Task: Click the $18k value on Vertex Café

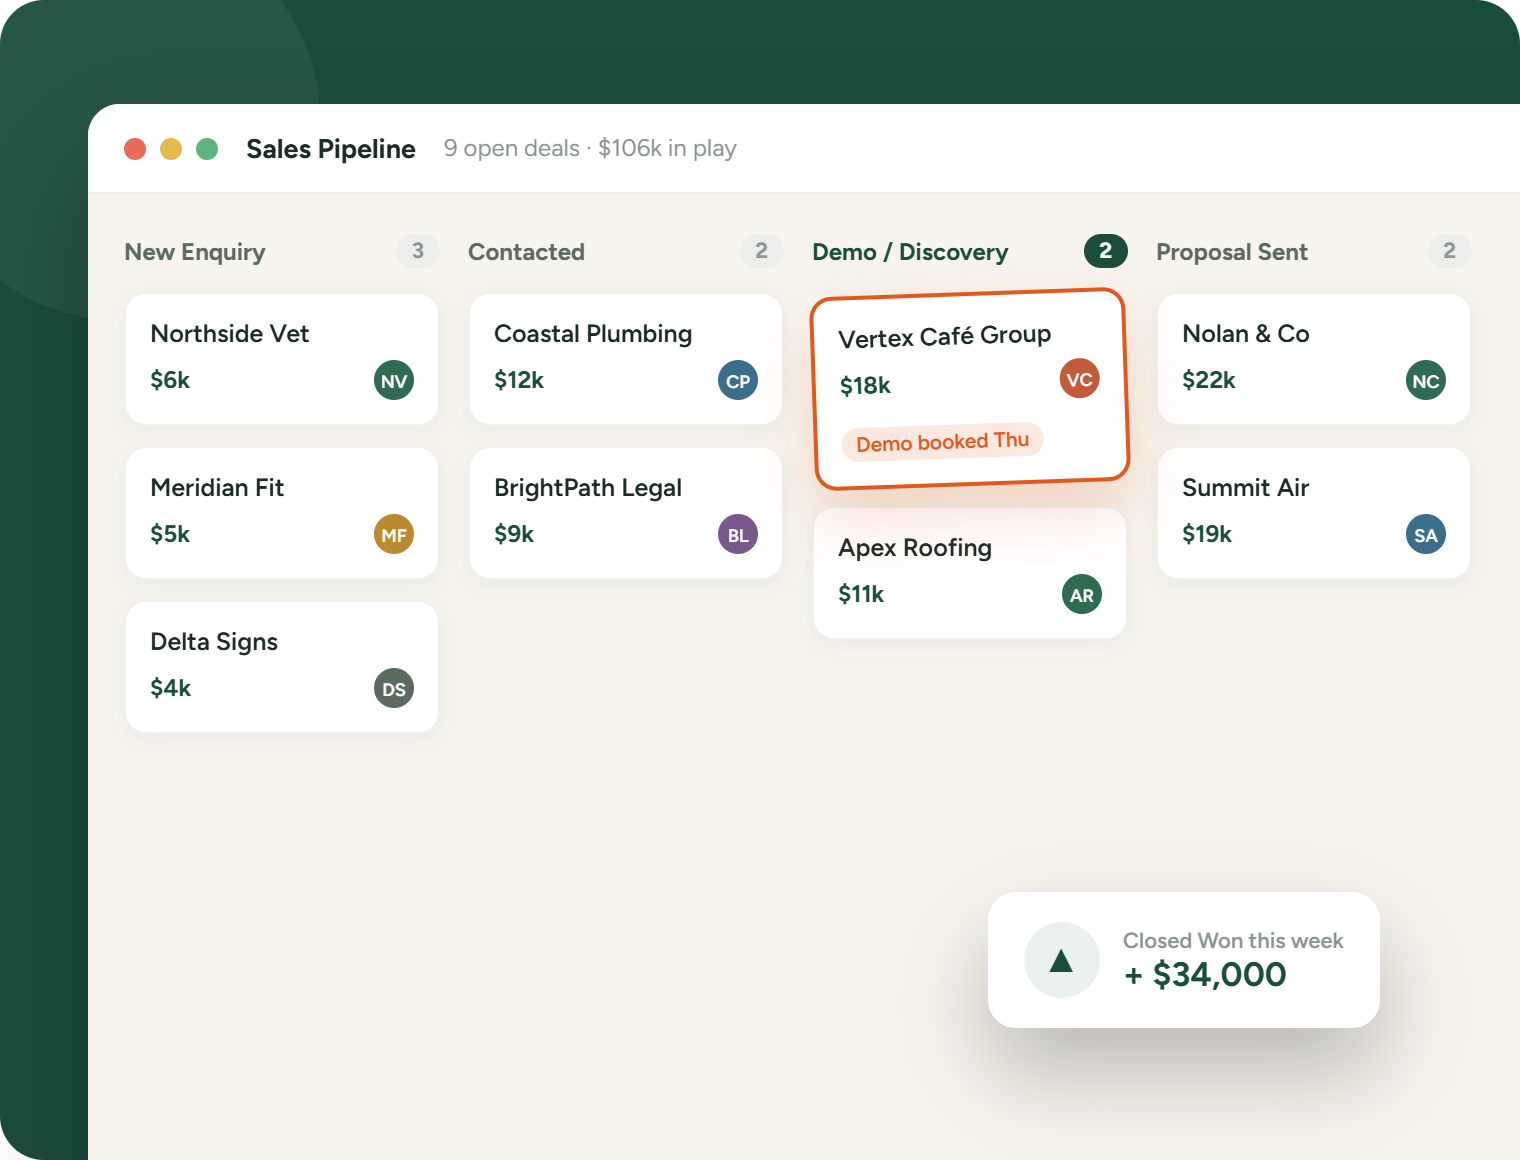Action: click(865, 385)
